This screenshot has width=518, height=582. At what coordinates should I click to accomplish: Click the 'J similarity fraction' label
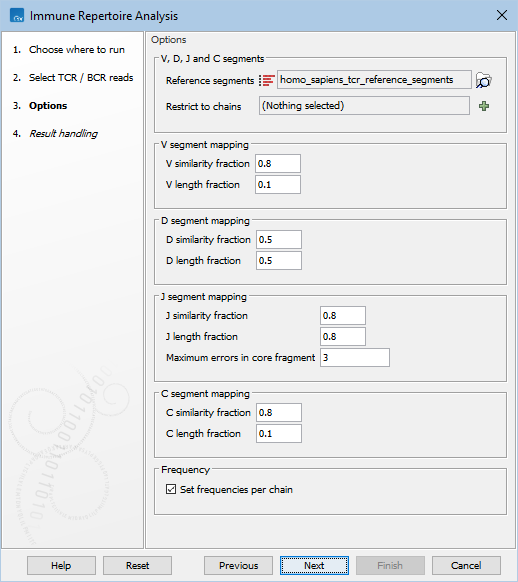click(x=207, y=316)
